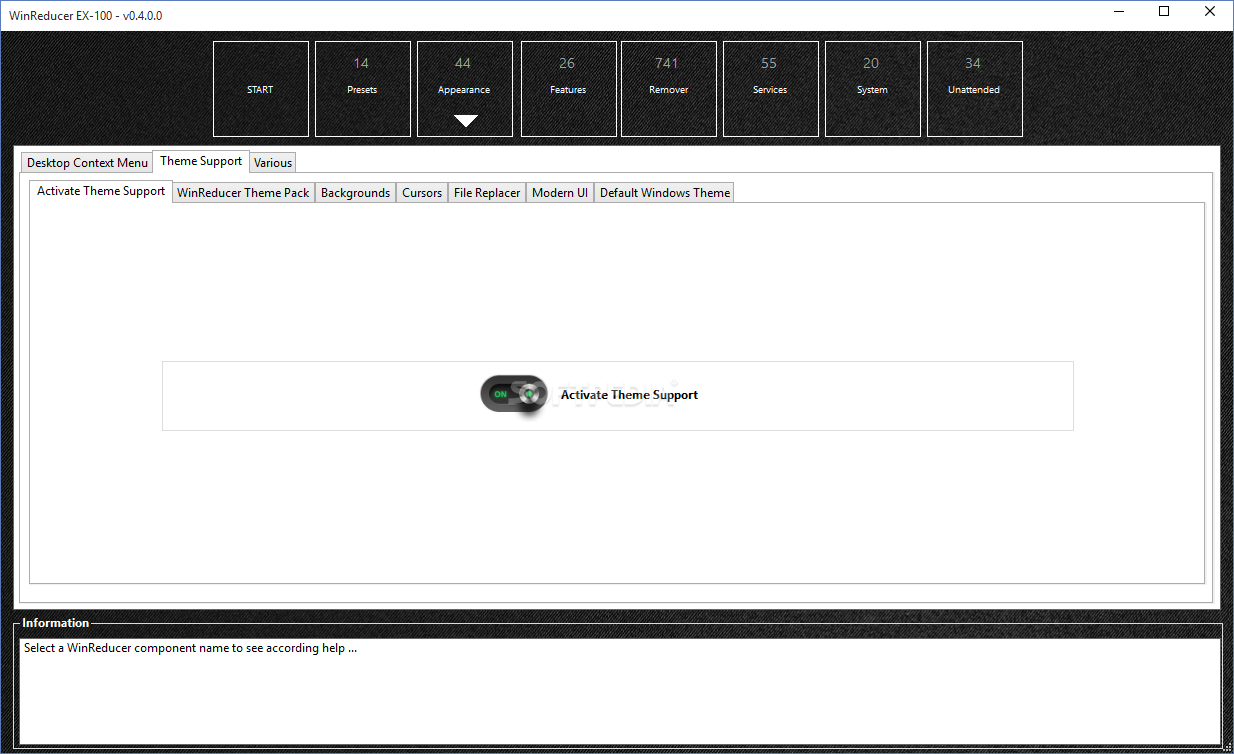Image resolution: width=1234 pixels, height=754 pixels.
Task: Open the Services tile
Action: 771,89
